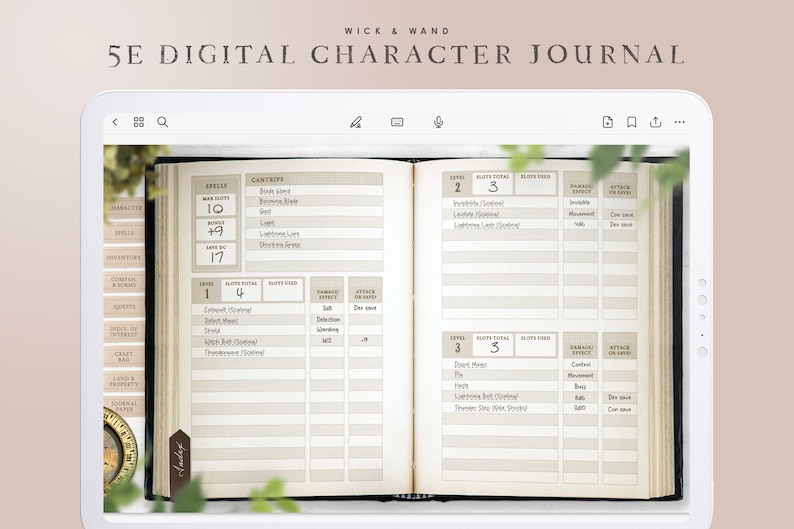Open the Spells side tab
Image resolution: width=794 pixels, height=529 pixels.
point(125,233)
